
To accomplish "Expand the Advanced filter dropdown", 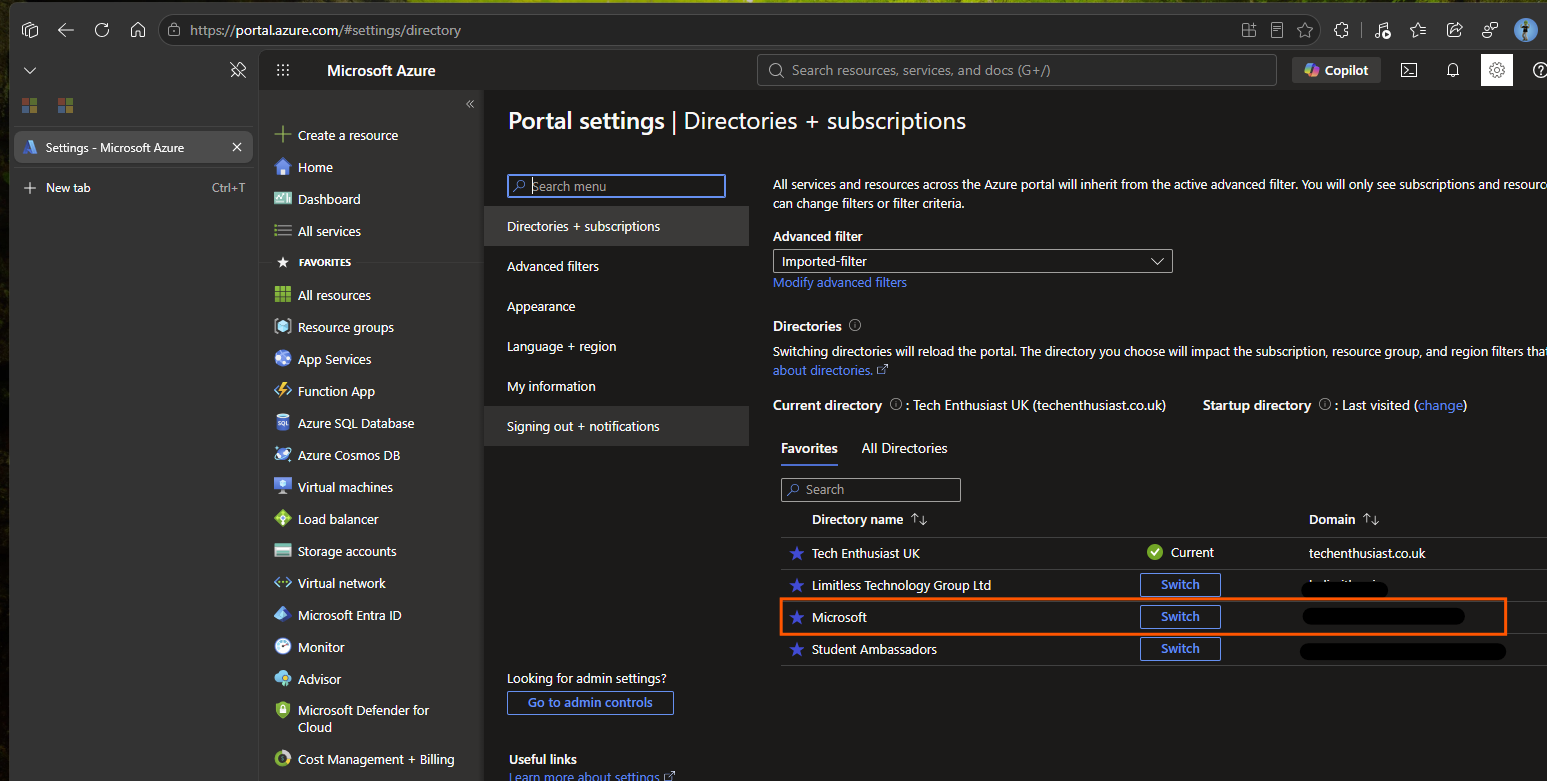I will pyautogui.click(x=972, y=261).
